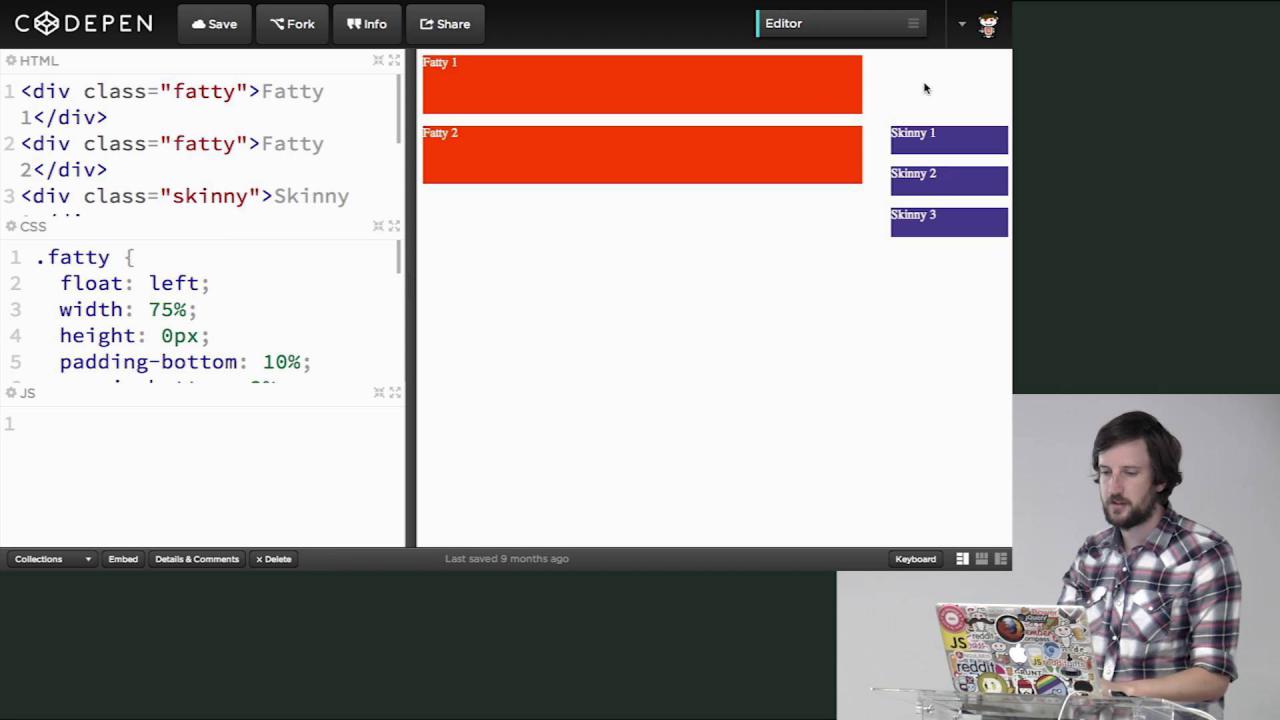The image size is (1280, 720).
Task: Open JS panel settings gear
Action: click(11, 393)
